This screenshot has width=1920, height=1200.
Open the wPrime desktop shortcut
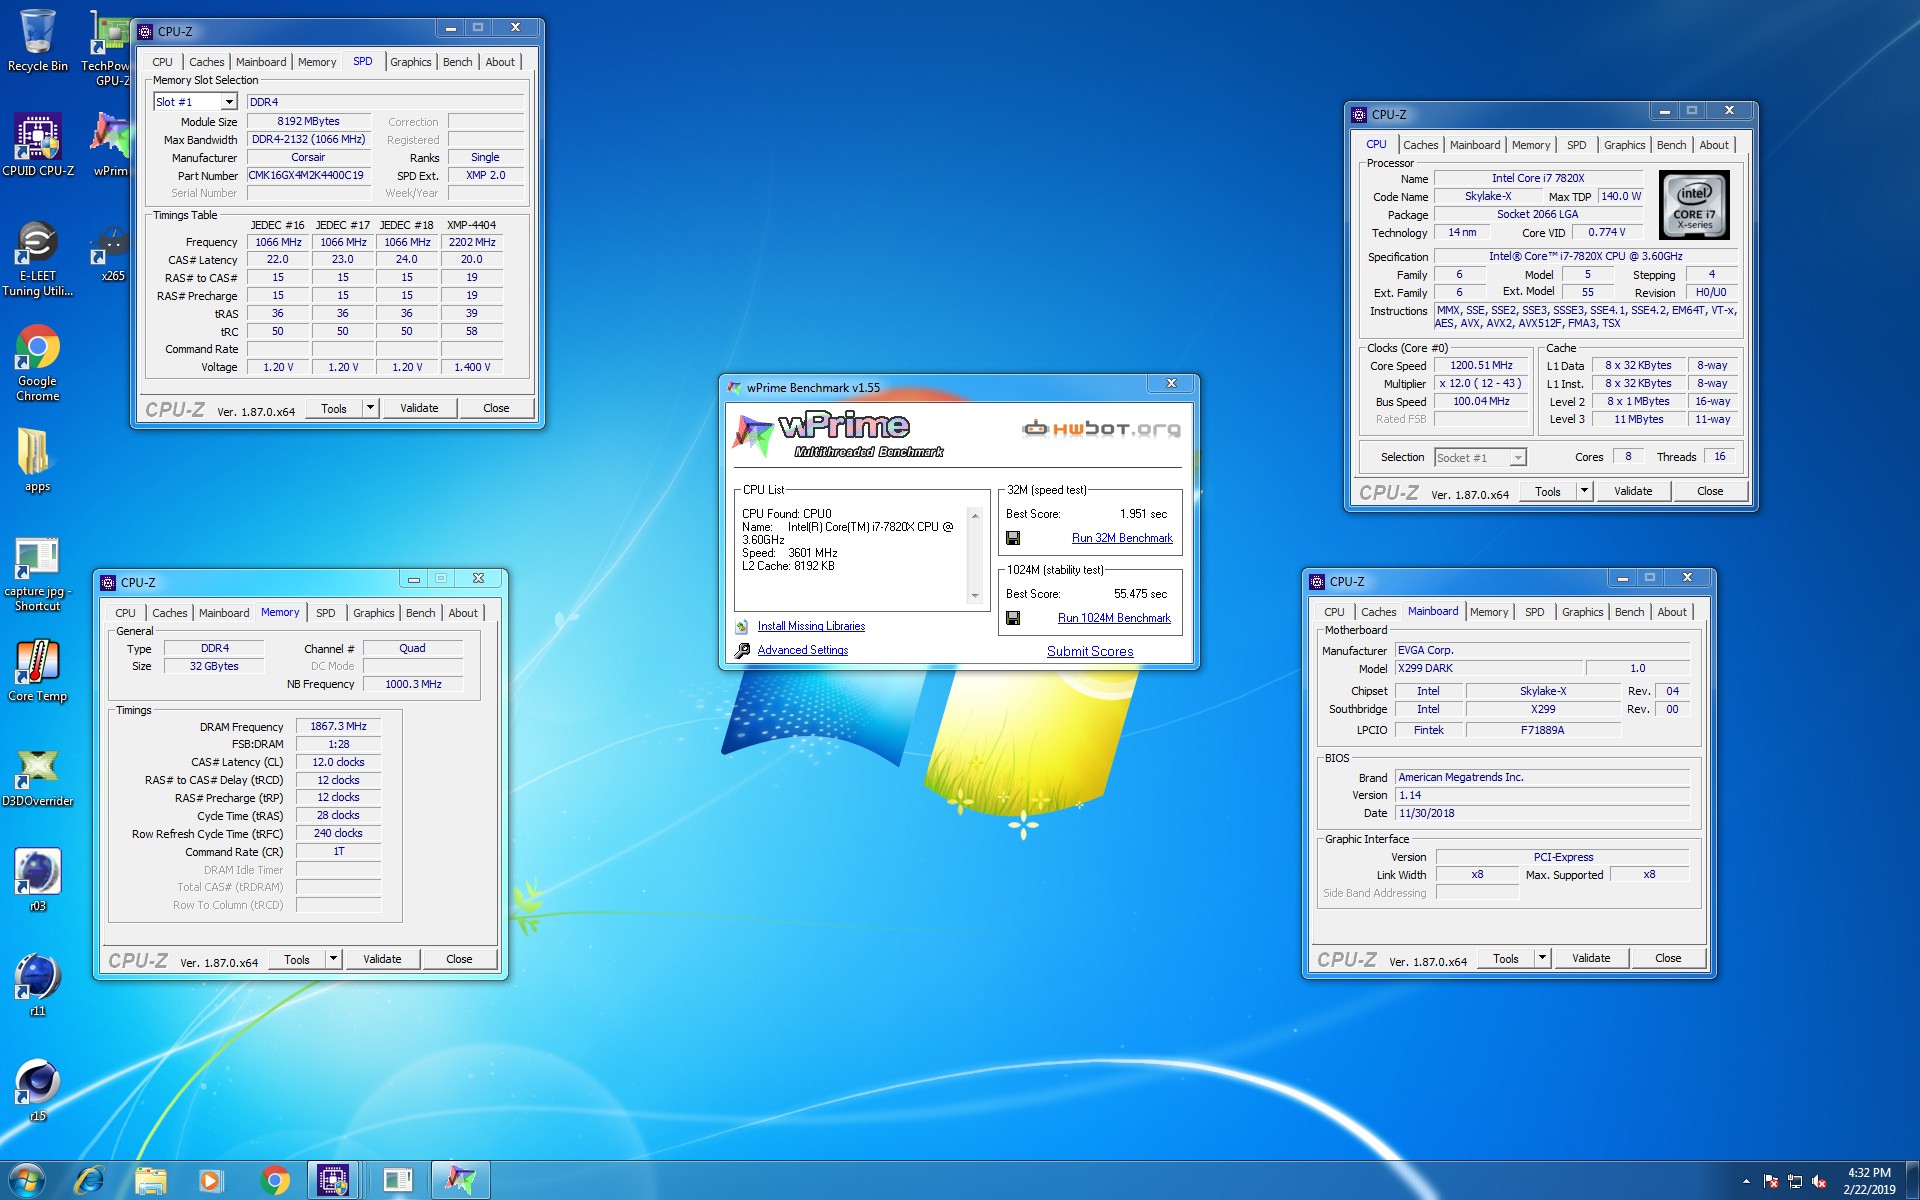(x=111, y=145)
